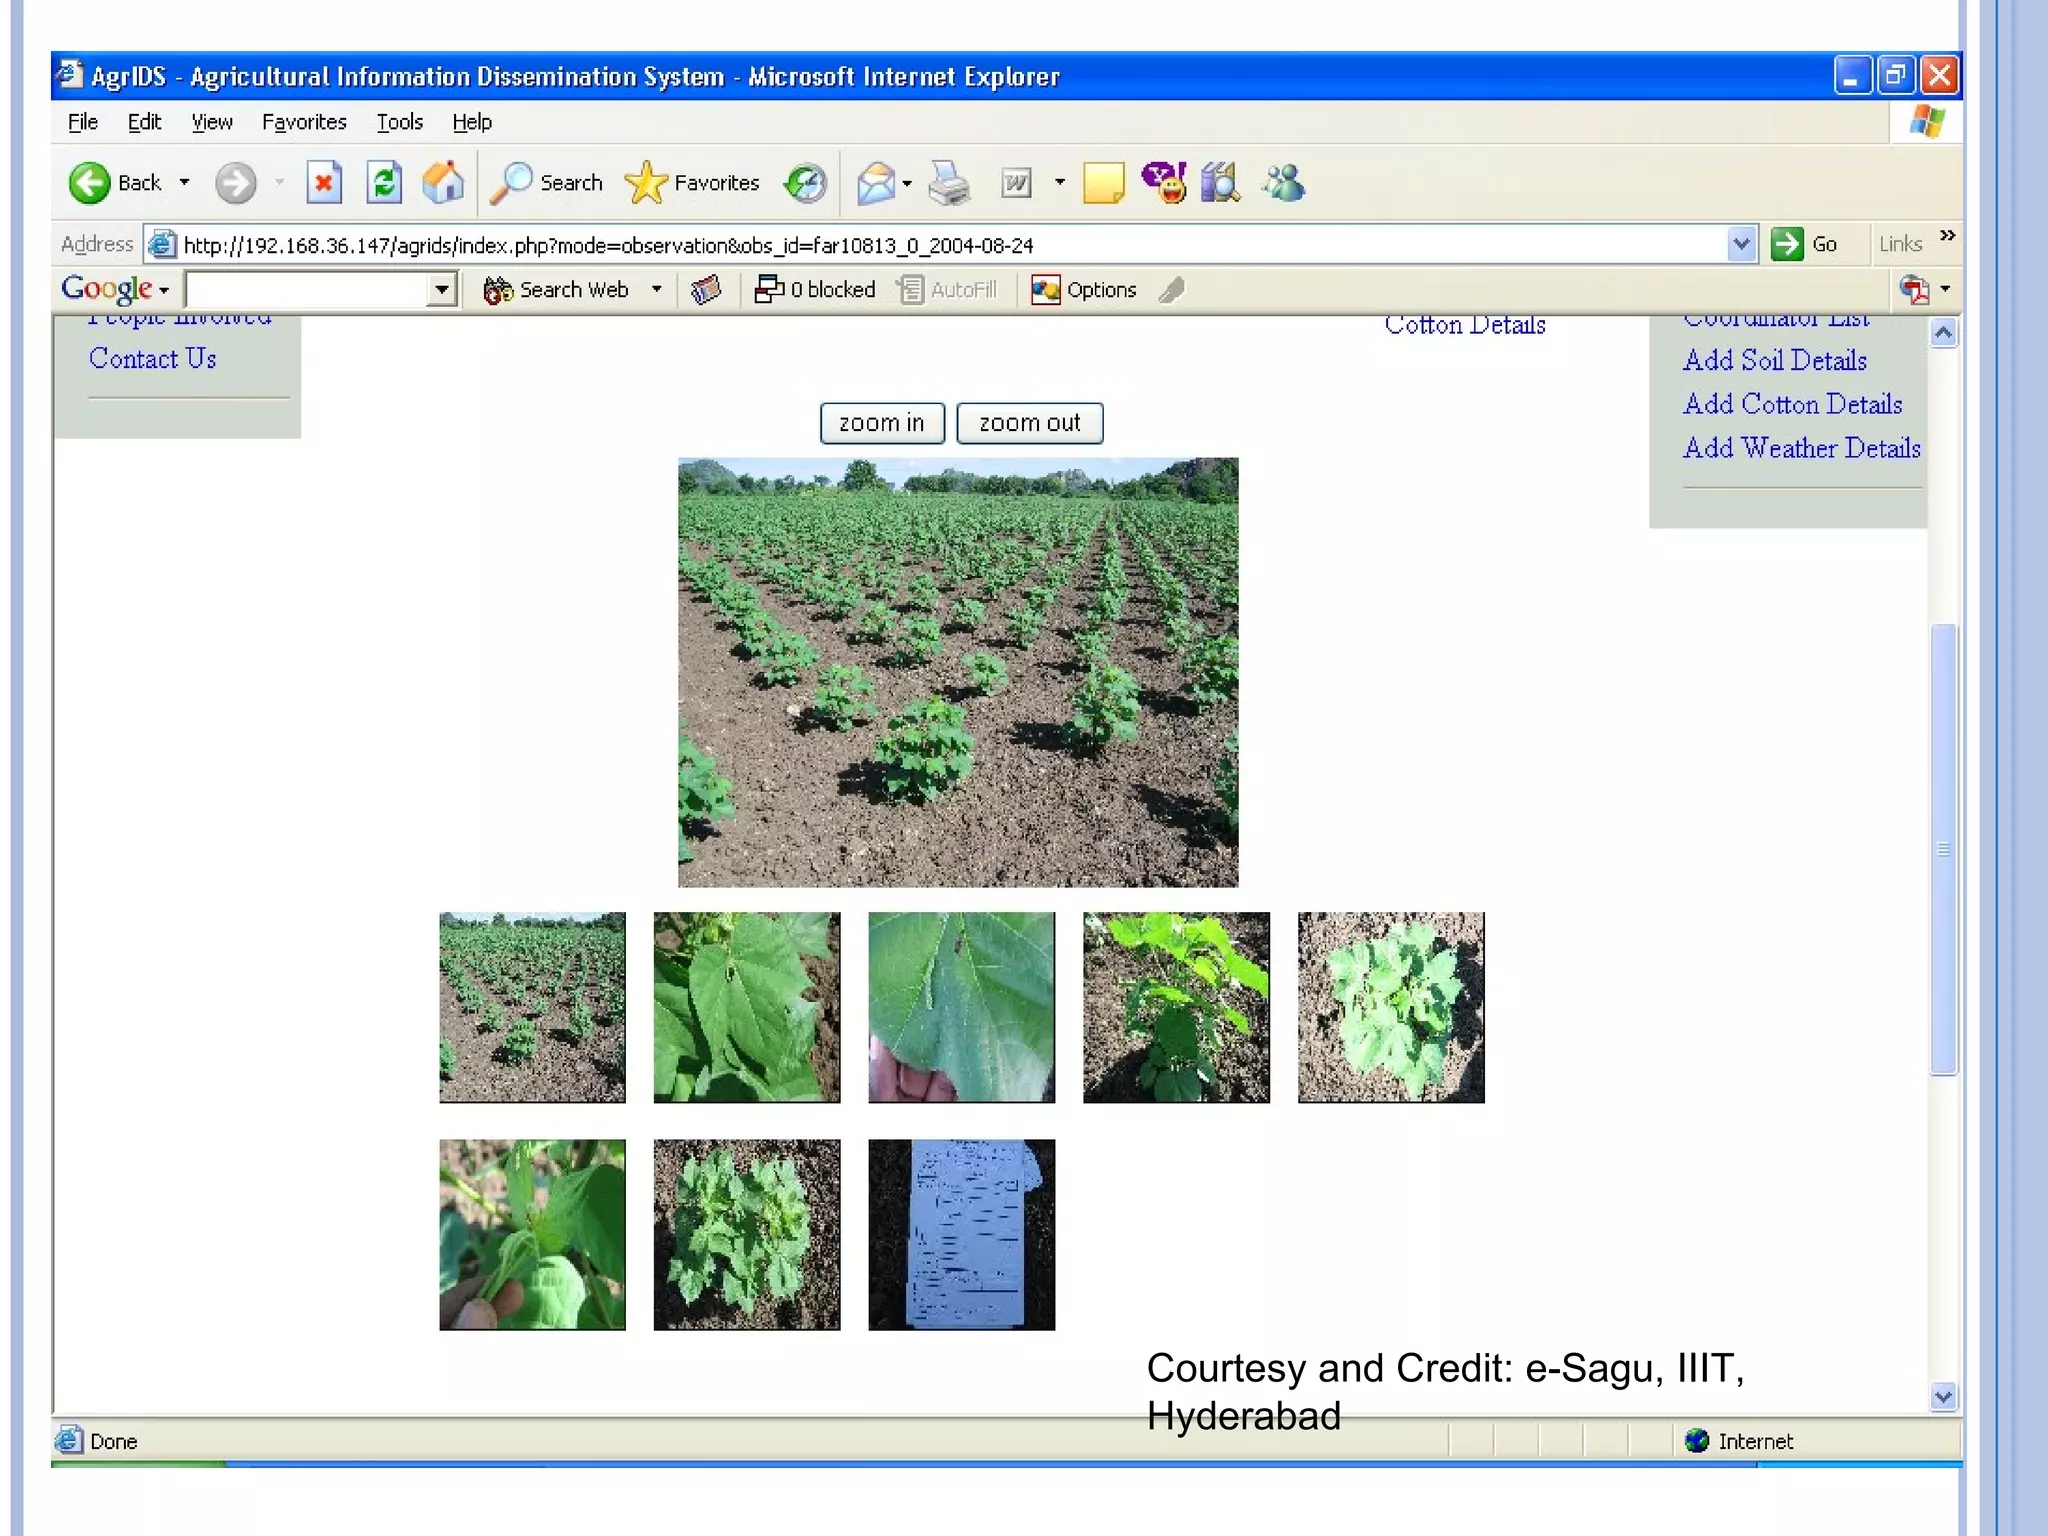2048x1536 pixels.
Task: Select the blue data sheet thumbnail
Action: tap(961, 1234)
